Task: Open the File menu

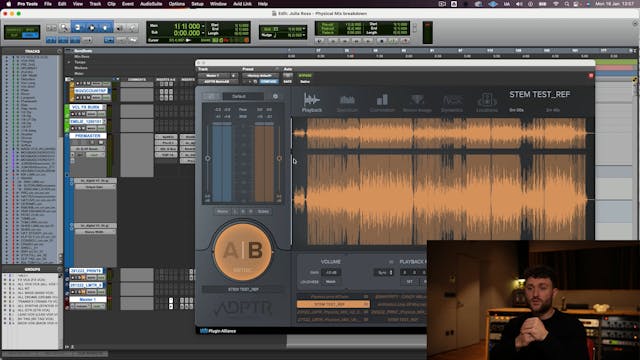Action: 48,4
